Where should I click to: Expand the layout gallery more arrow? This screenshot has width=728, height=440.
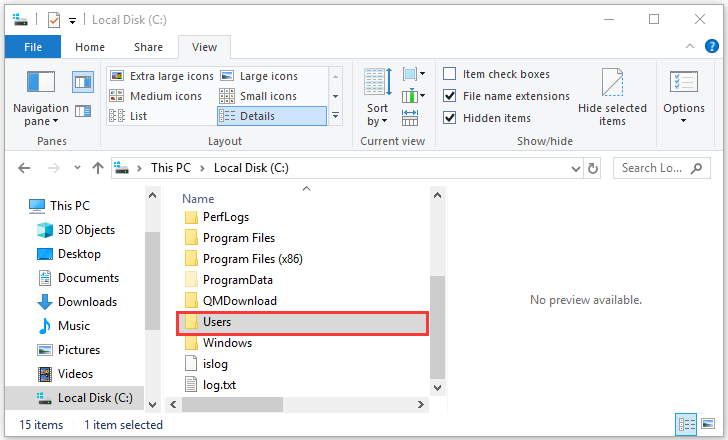point(335,116)
